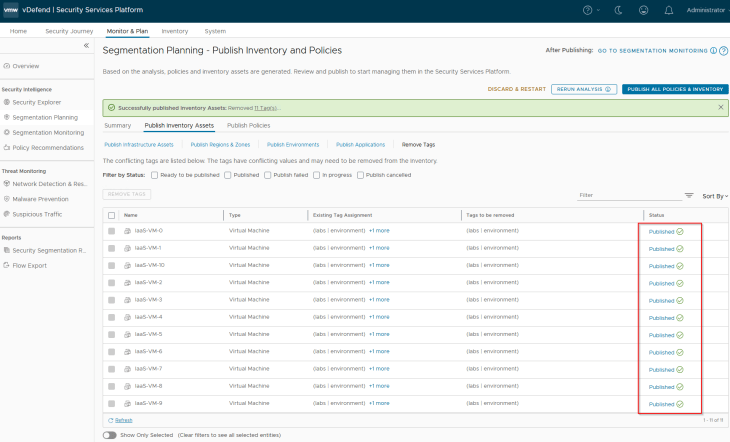
Task: Click the Refresh icon below the table
Action: tap(109, 420)
